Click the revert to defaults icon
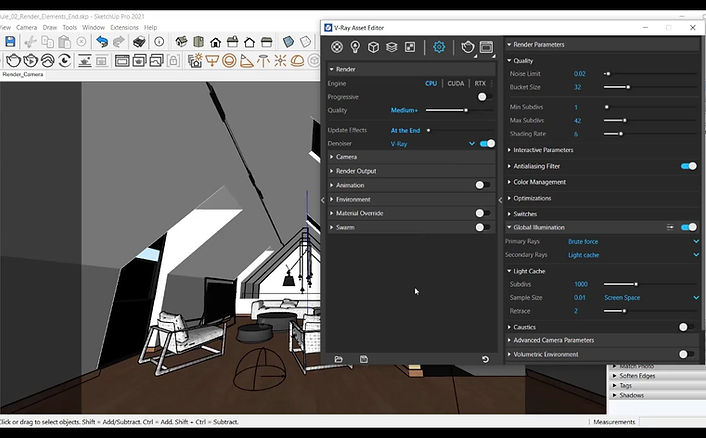Image resolution: width=706 pixels, height=438 pixels. pyautogui.click(x=485, y=359)
